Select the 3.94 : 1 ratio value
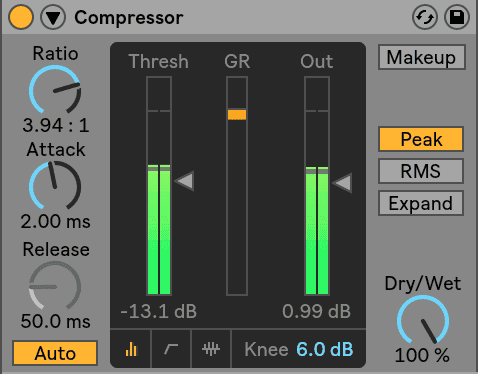Viewport: 478px width, 374px height. [56, 125]
